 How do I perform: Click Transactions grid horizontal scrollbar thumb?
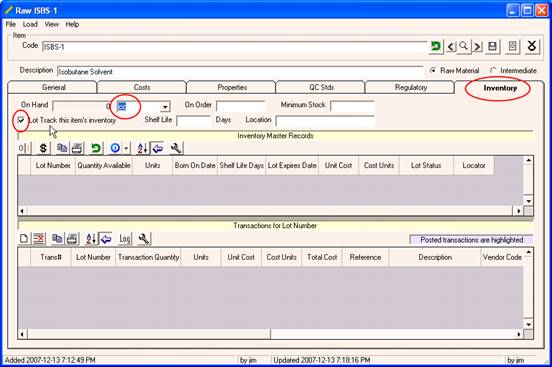click(149, 334)
